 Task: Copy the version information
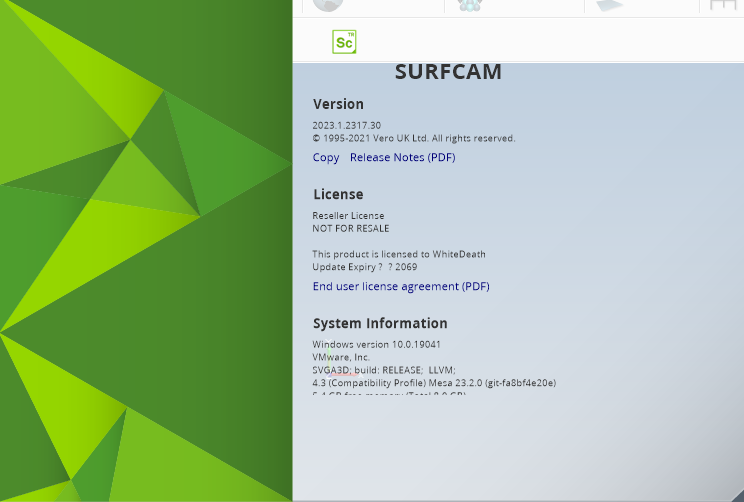(x=326, y=157)
